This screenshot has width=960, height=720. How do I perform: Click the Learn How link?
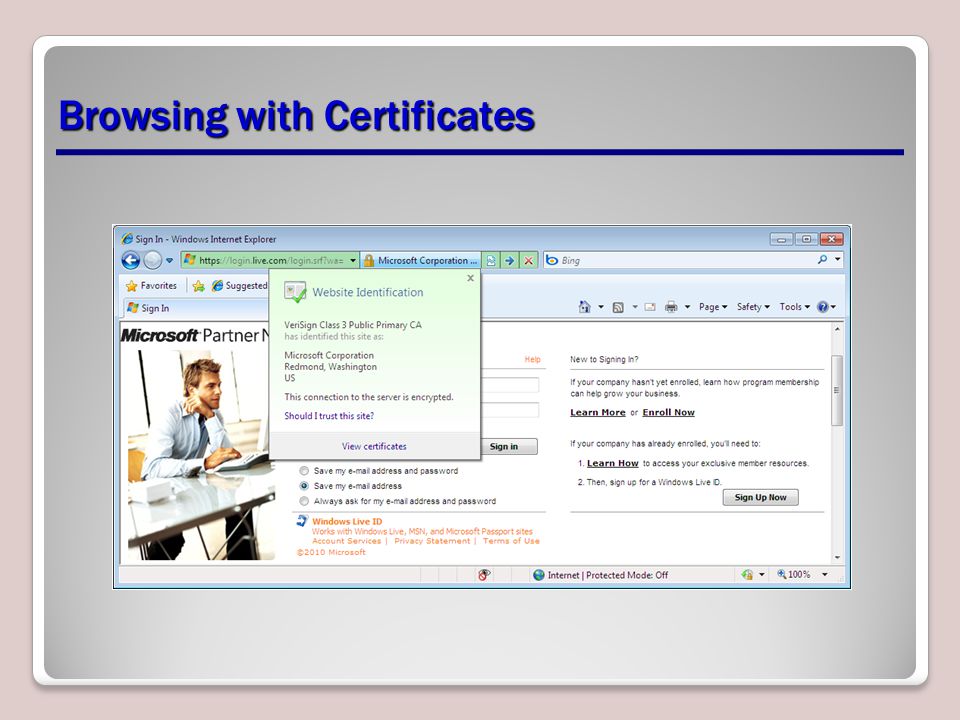click(x=612, y=463)
